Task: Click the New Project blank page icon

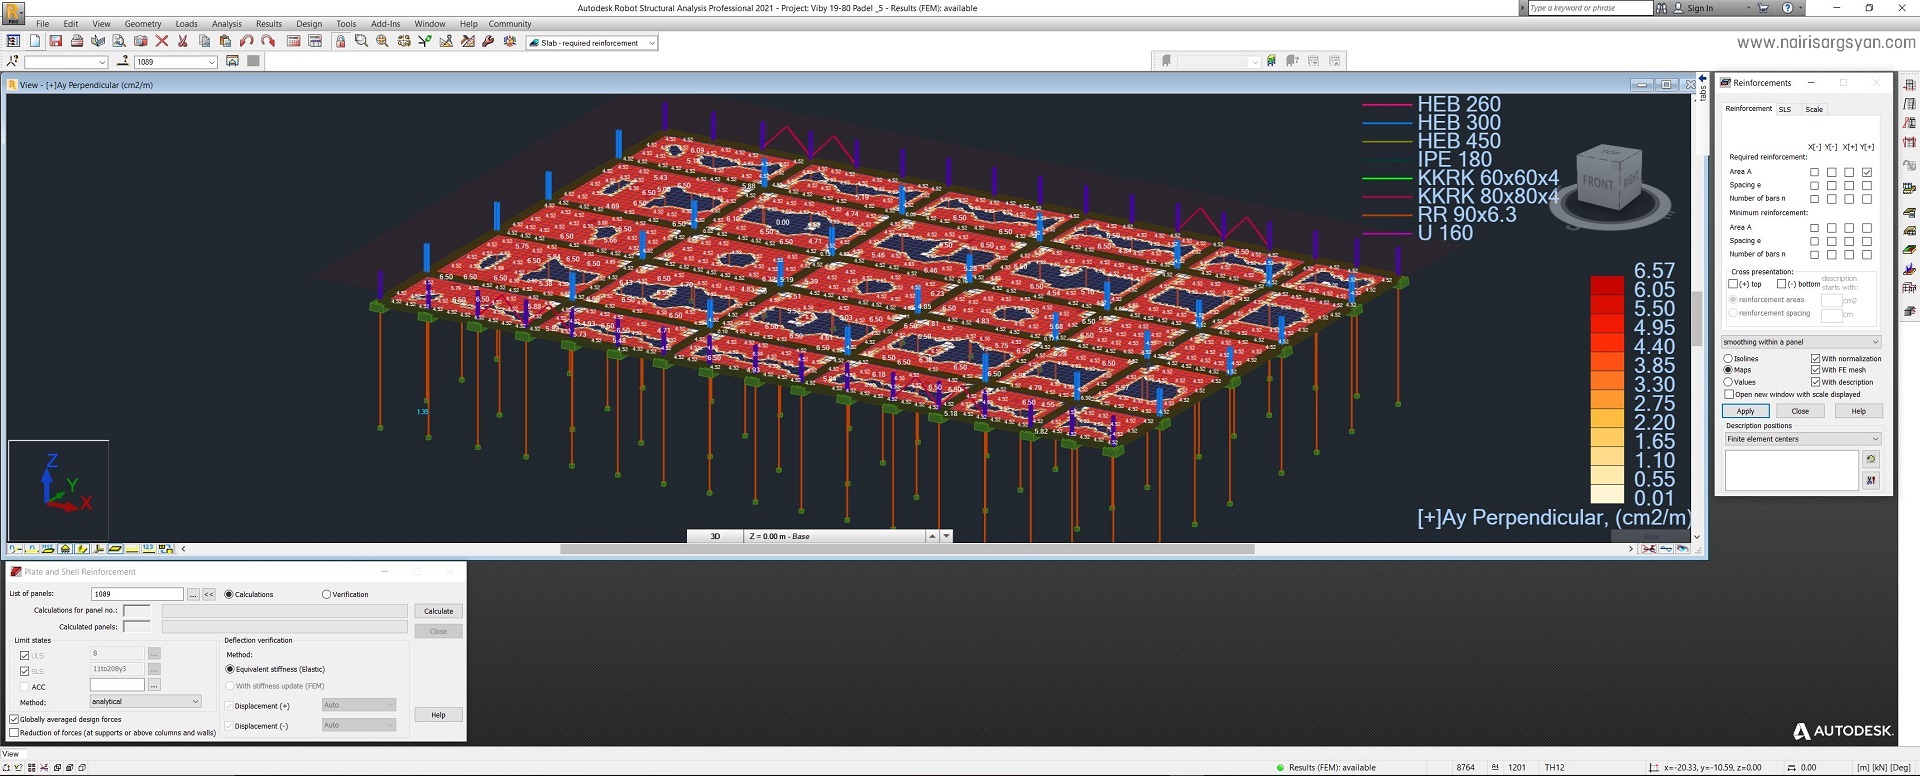Action: click(35, 42)
